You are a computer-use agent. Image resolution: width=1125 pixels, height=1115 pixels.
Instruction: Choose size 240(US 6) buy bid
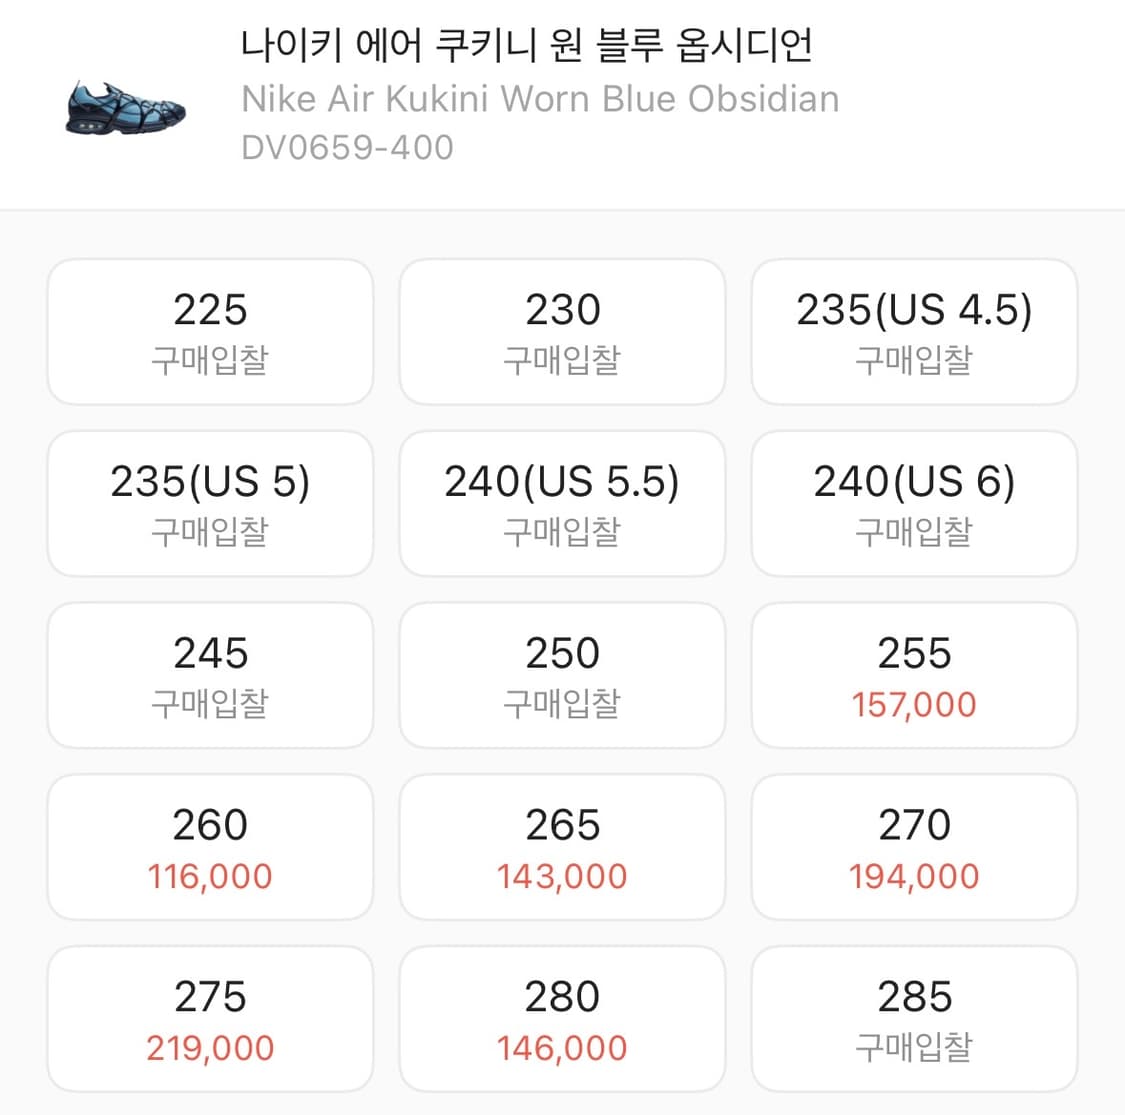[914, 503]
